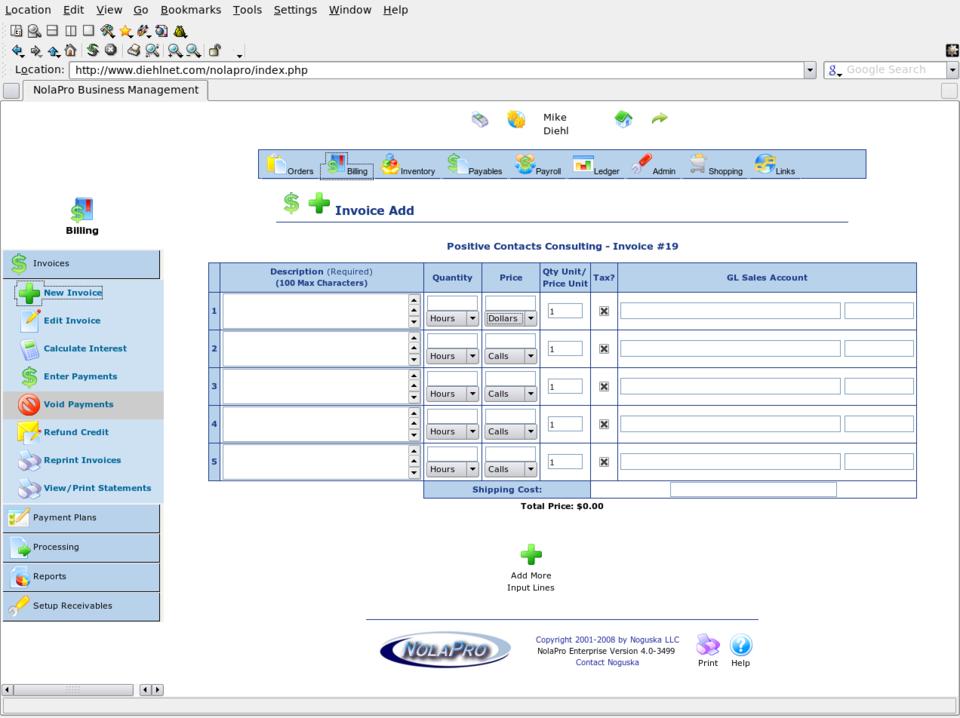Open the Hours quantity dropdown in row 1
The width and height of the screenshot is (960, 718).
coord(453,319)
